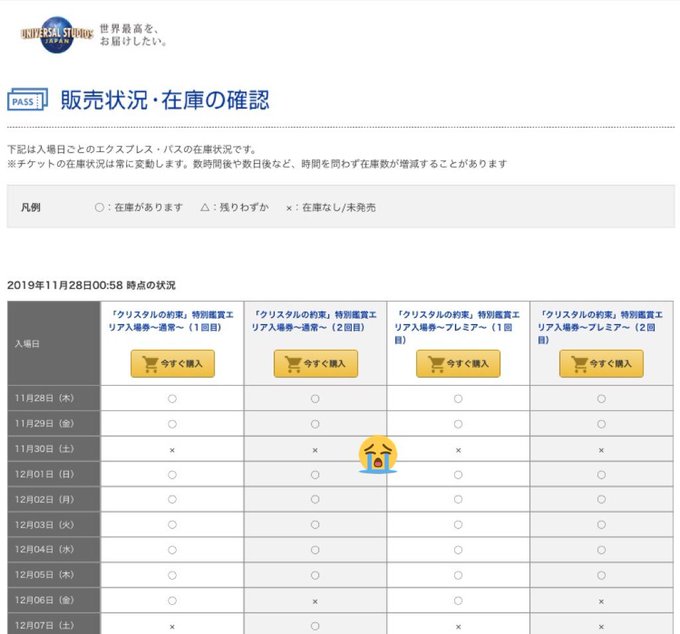
Task: Click the ○ for 11月29日 プレミア(1回目)
Action: coord(458,424)
